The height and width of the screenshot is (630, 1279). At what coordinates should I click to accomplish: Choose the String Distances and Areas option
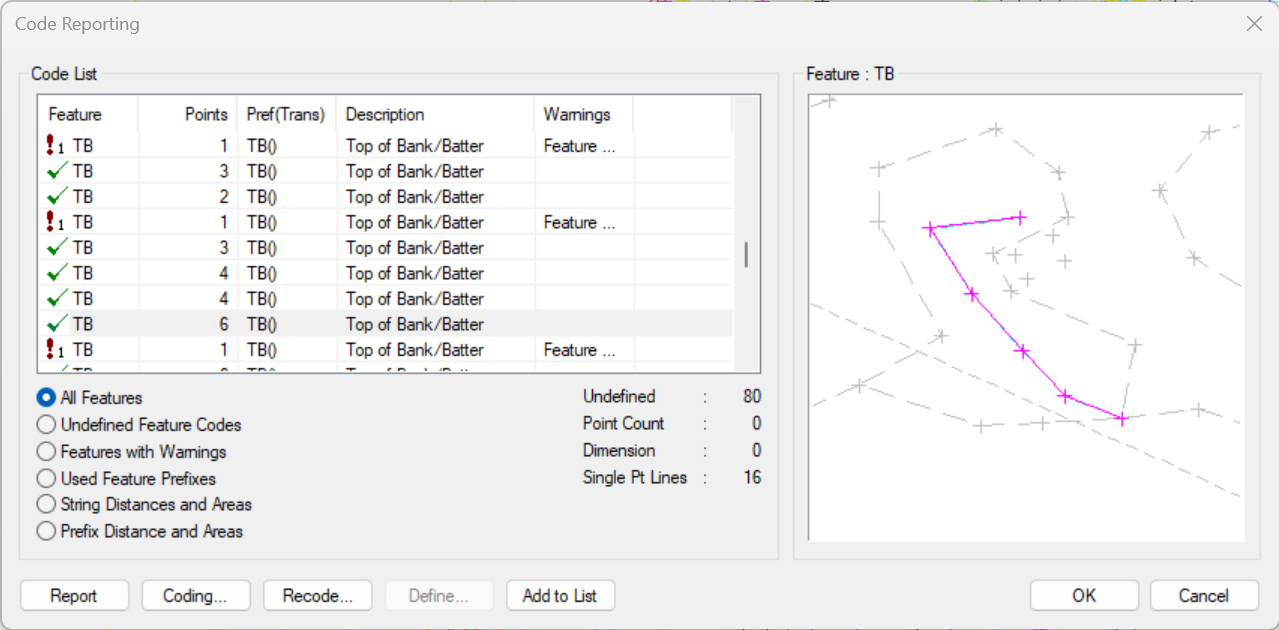45,504
